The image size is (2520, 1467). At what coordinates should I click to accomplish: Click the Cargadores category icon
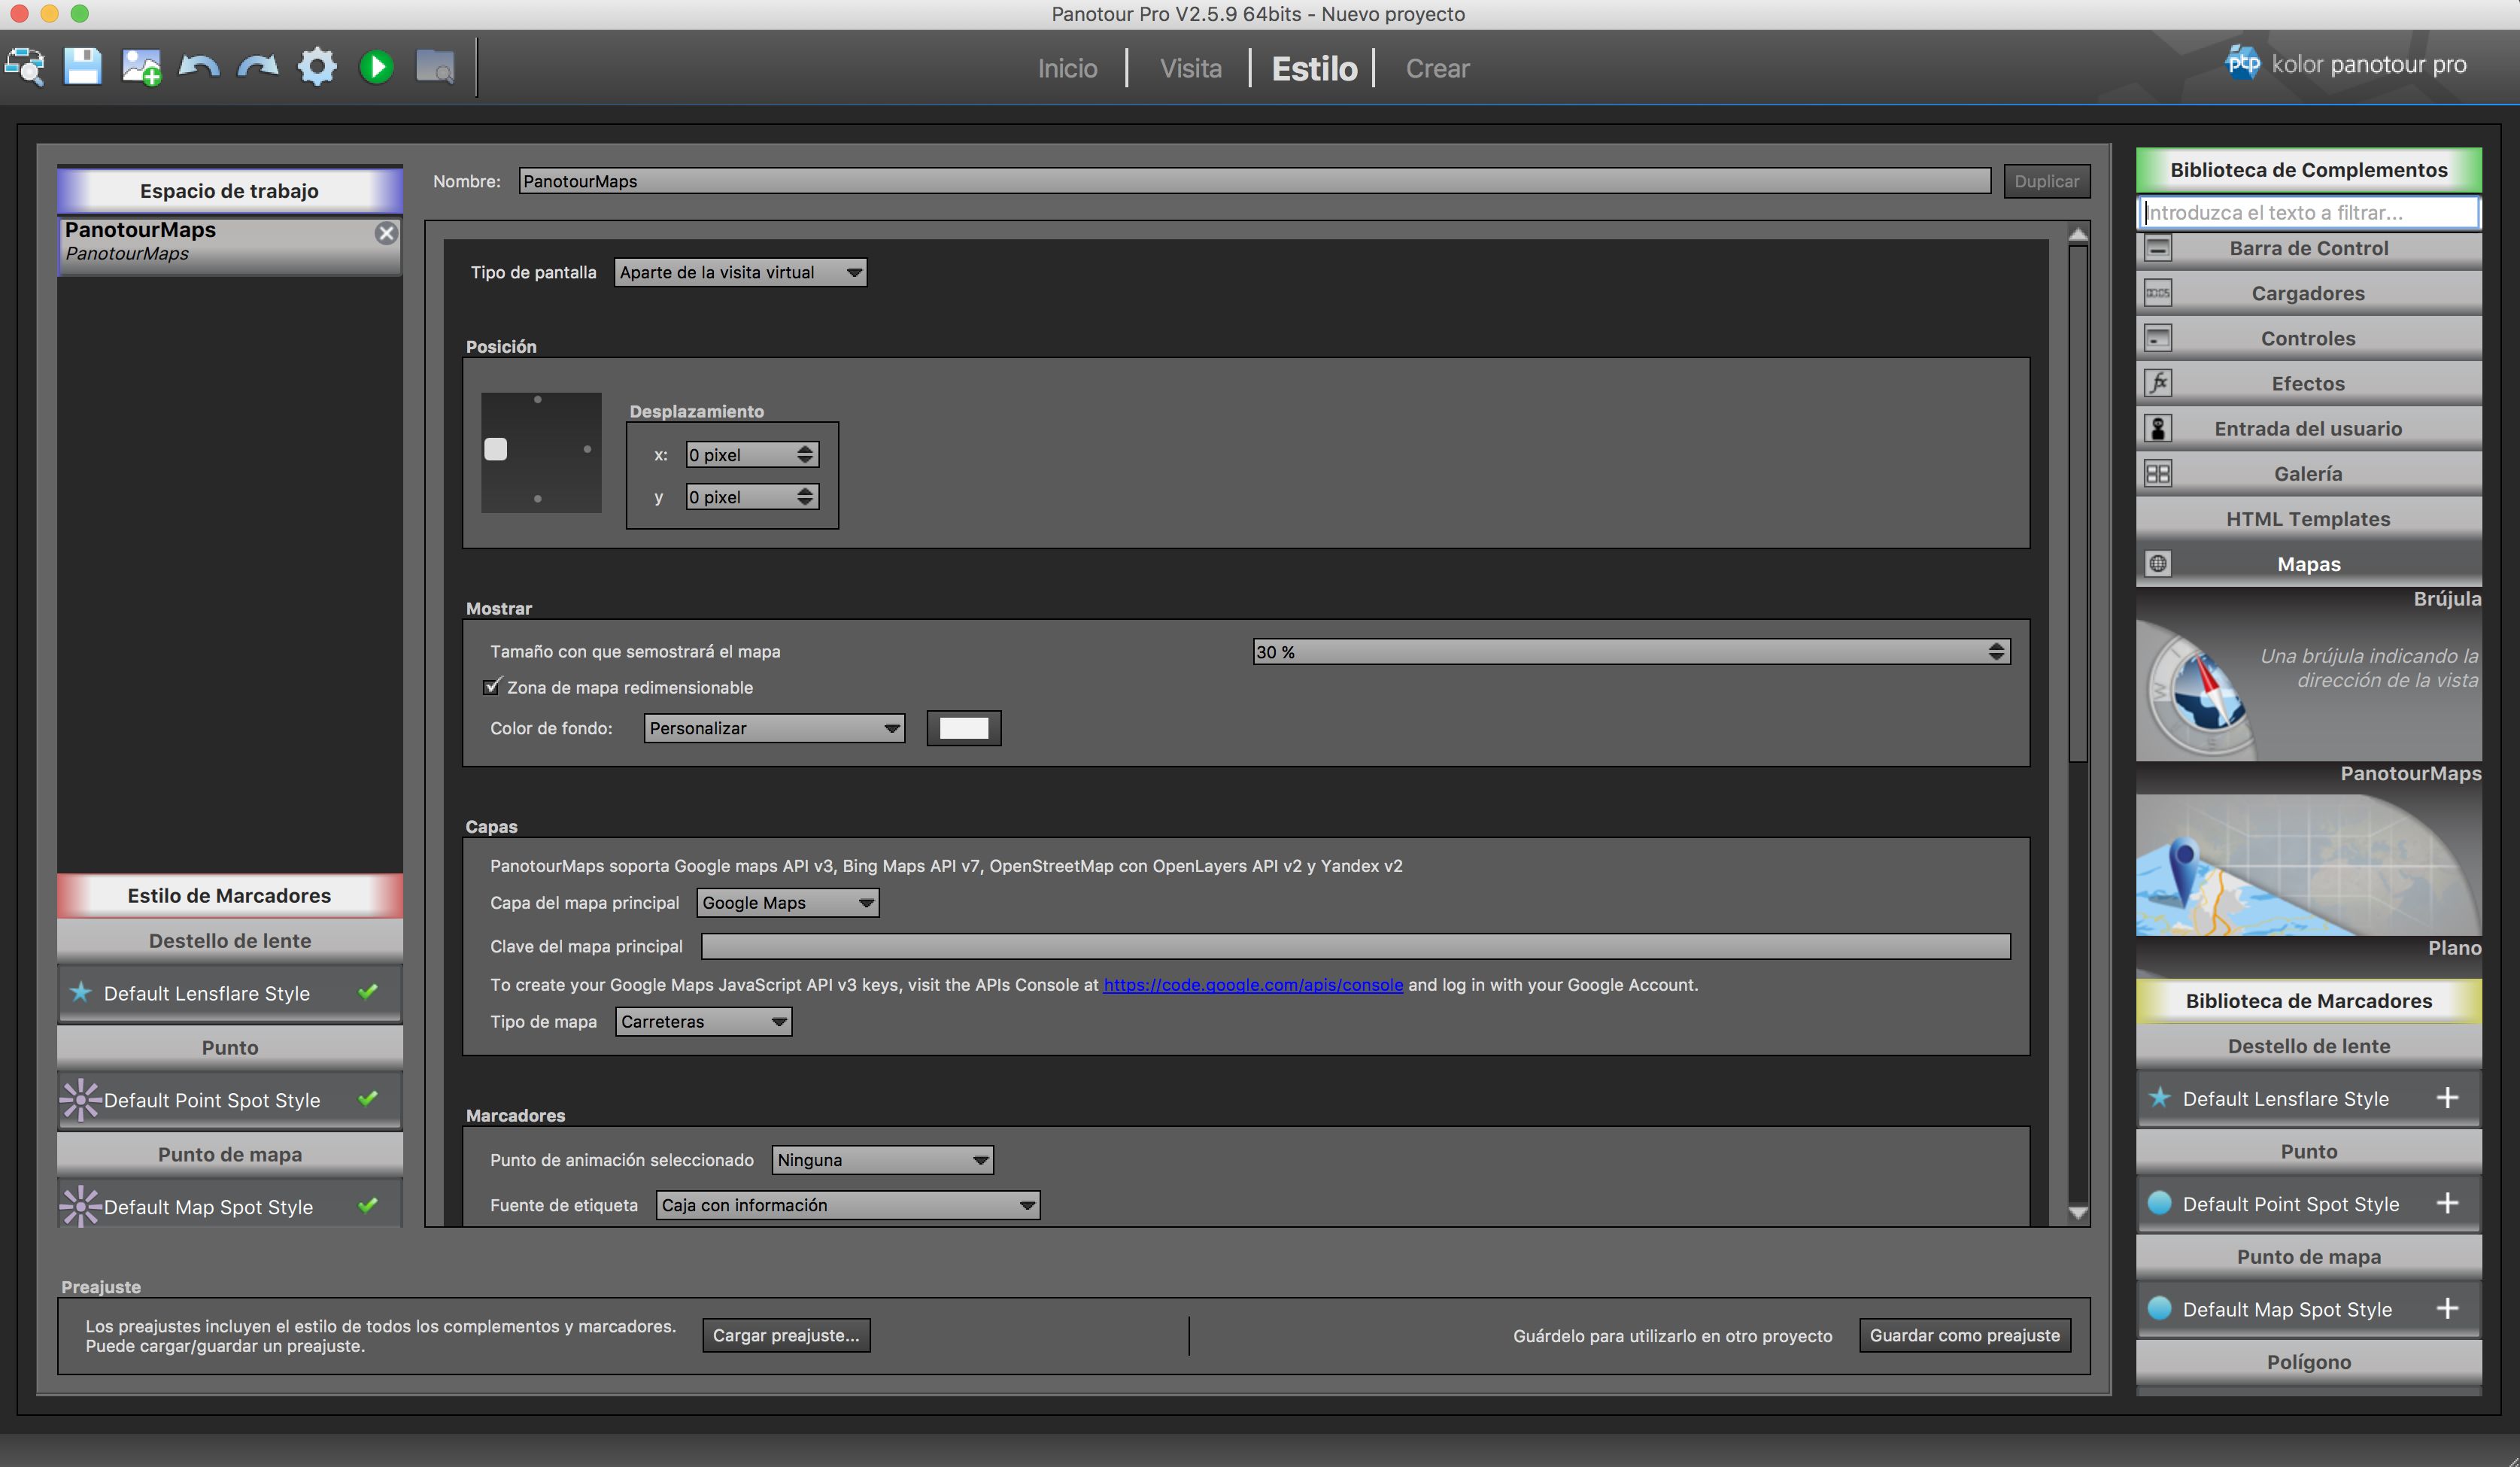pyautogui.click(x=2158, y=293)
